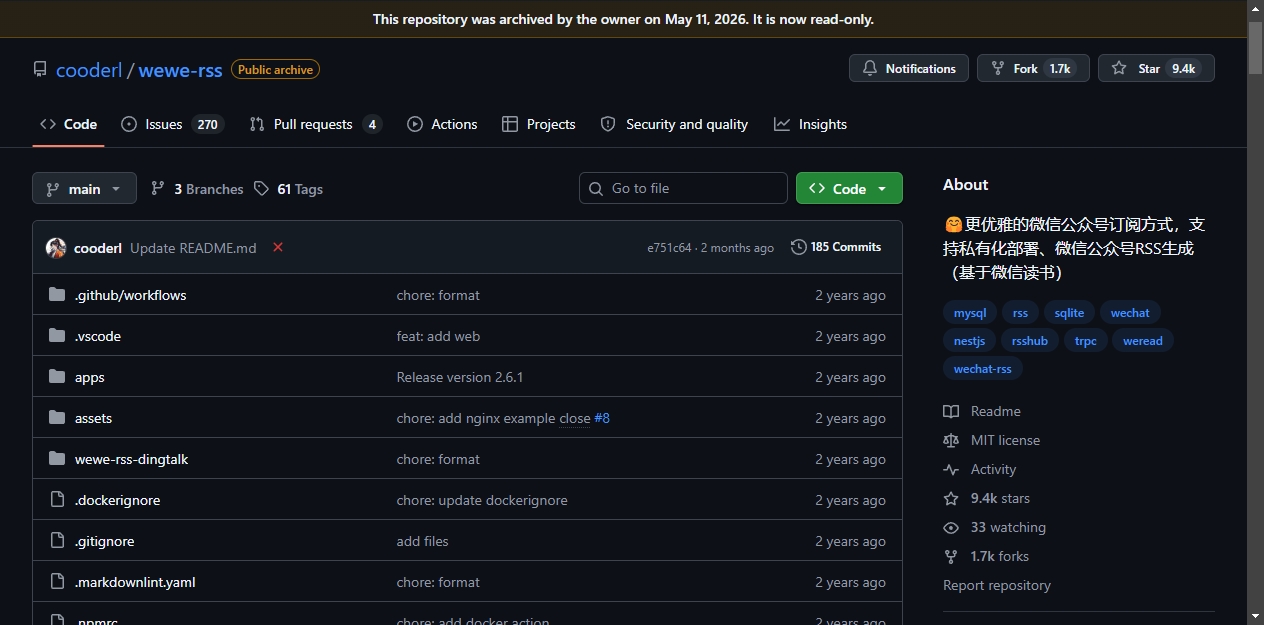The image size is (1264, 625).
Task: Click the file icon beside .dockerignore
Action: (57, 500)
